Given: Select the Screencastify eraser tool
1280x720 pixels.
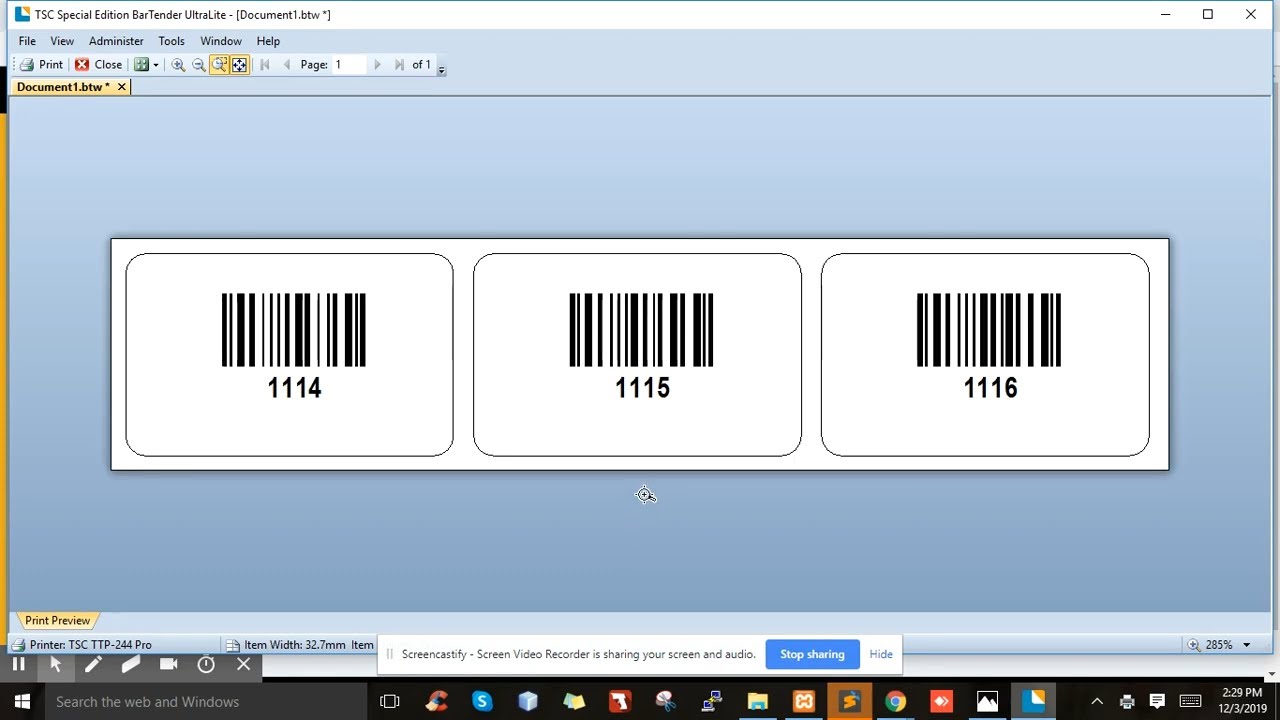Looking at the screenshot, I should click(130, 664).
